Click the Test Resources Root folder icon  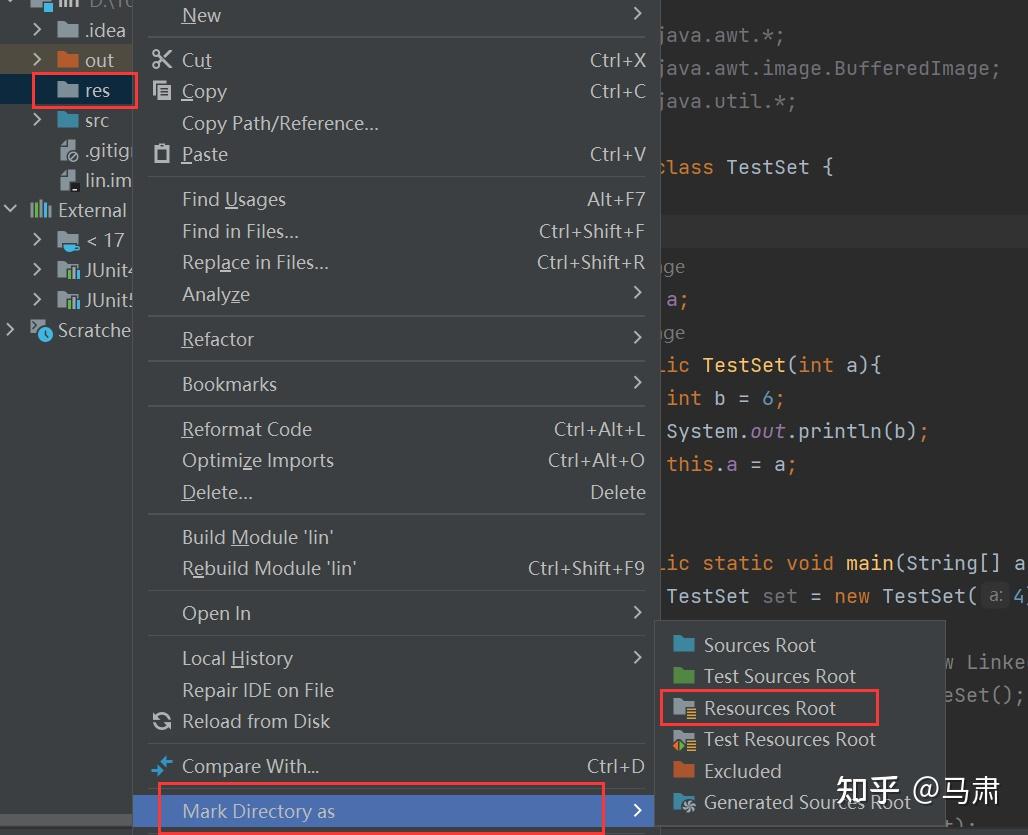[684, 741]
